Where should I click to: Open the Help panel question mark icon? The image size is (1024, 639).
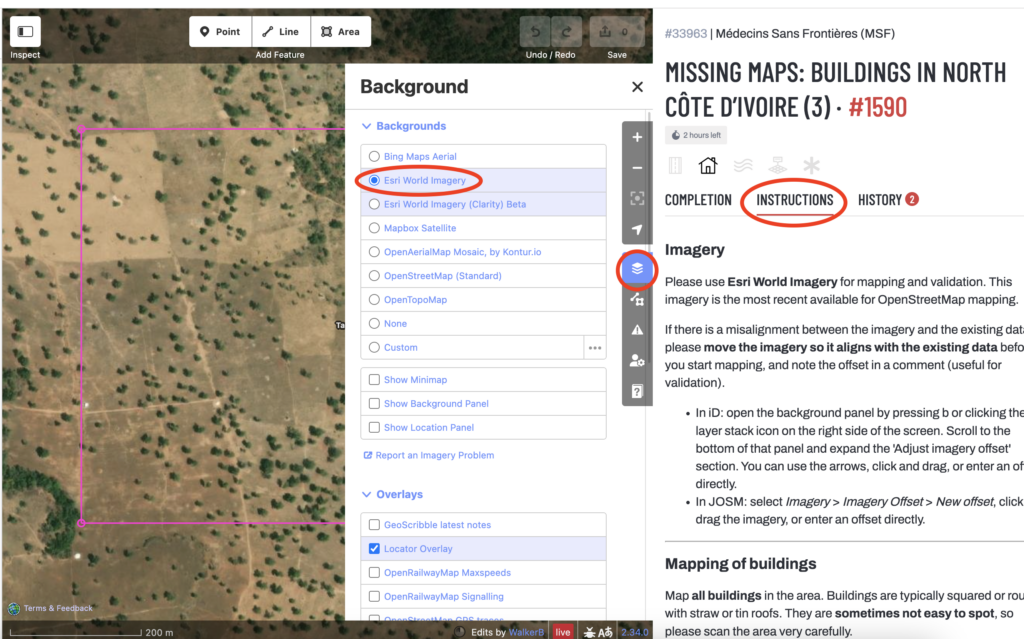tap(637, 391)
